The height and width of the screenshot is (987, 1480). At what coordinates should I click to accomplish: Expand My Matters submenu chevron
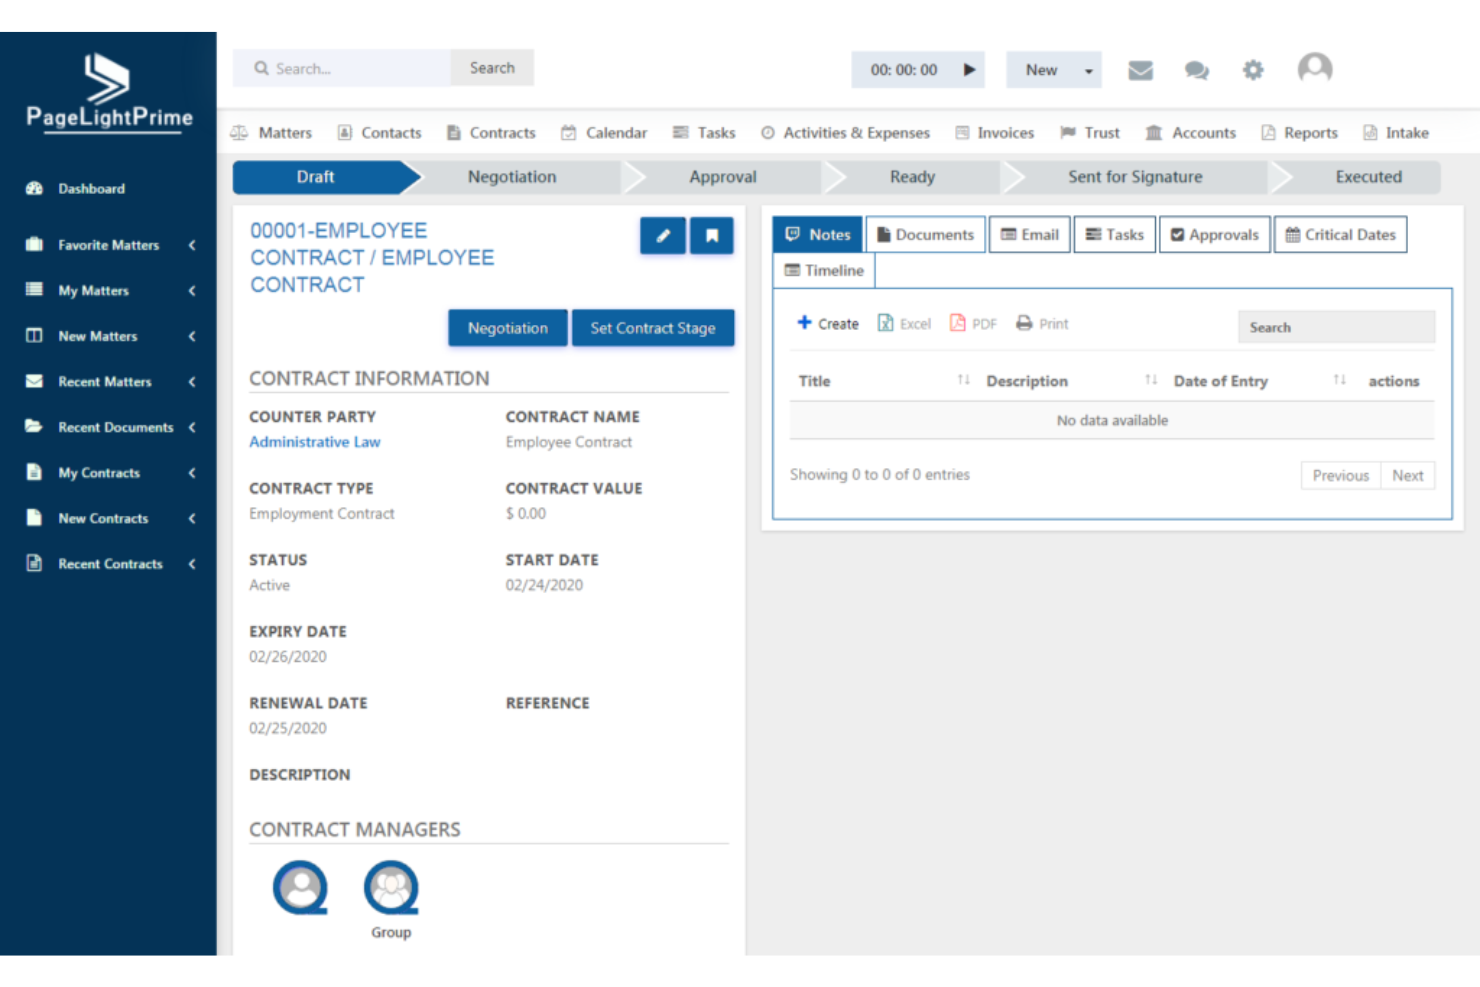tap(192, 290)
